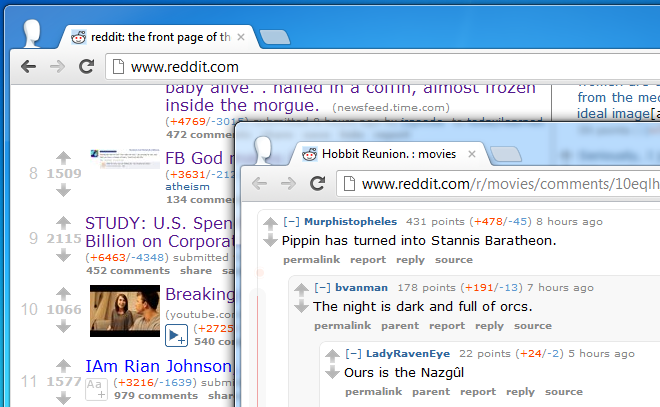Open 979 comments link

coord(156,396)
